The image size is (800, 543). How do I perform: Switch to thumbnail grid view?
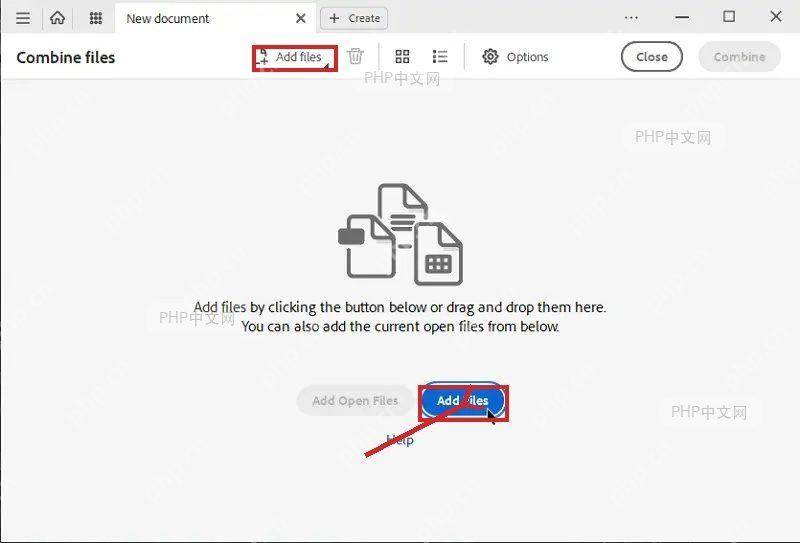coord(402,57)
